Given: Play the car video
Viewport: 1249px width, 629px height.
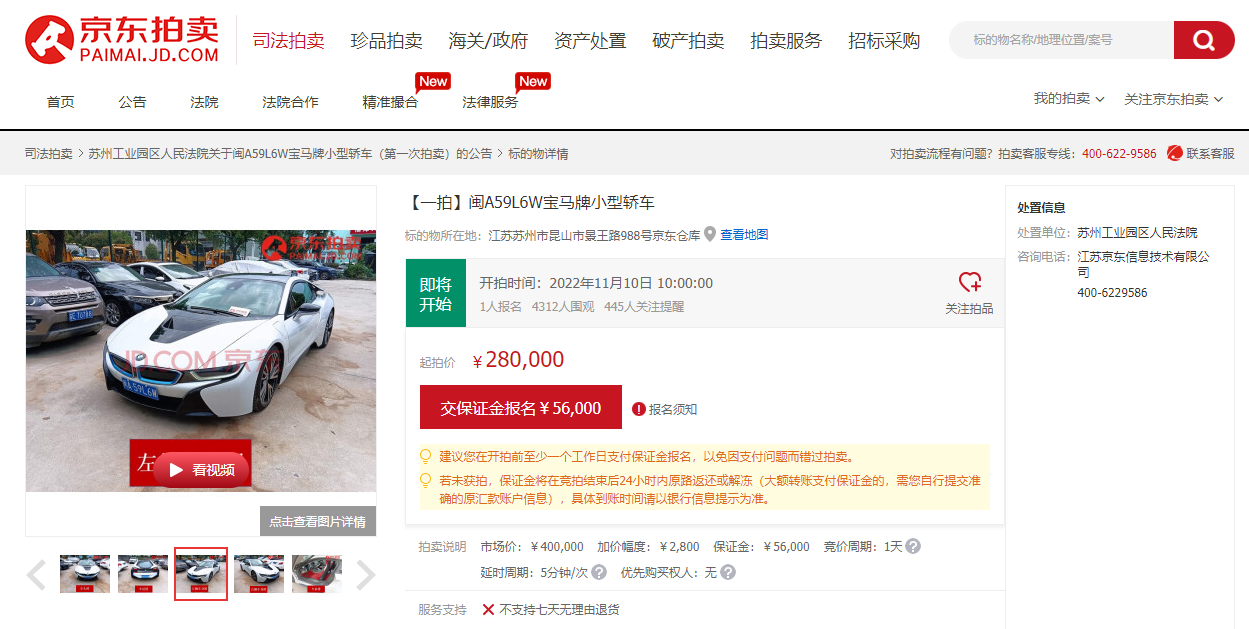Looking at the screenshot, I should coord(201,469).
